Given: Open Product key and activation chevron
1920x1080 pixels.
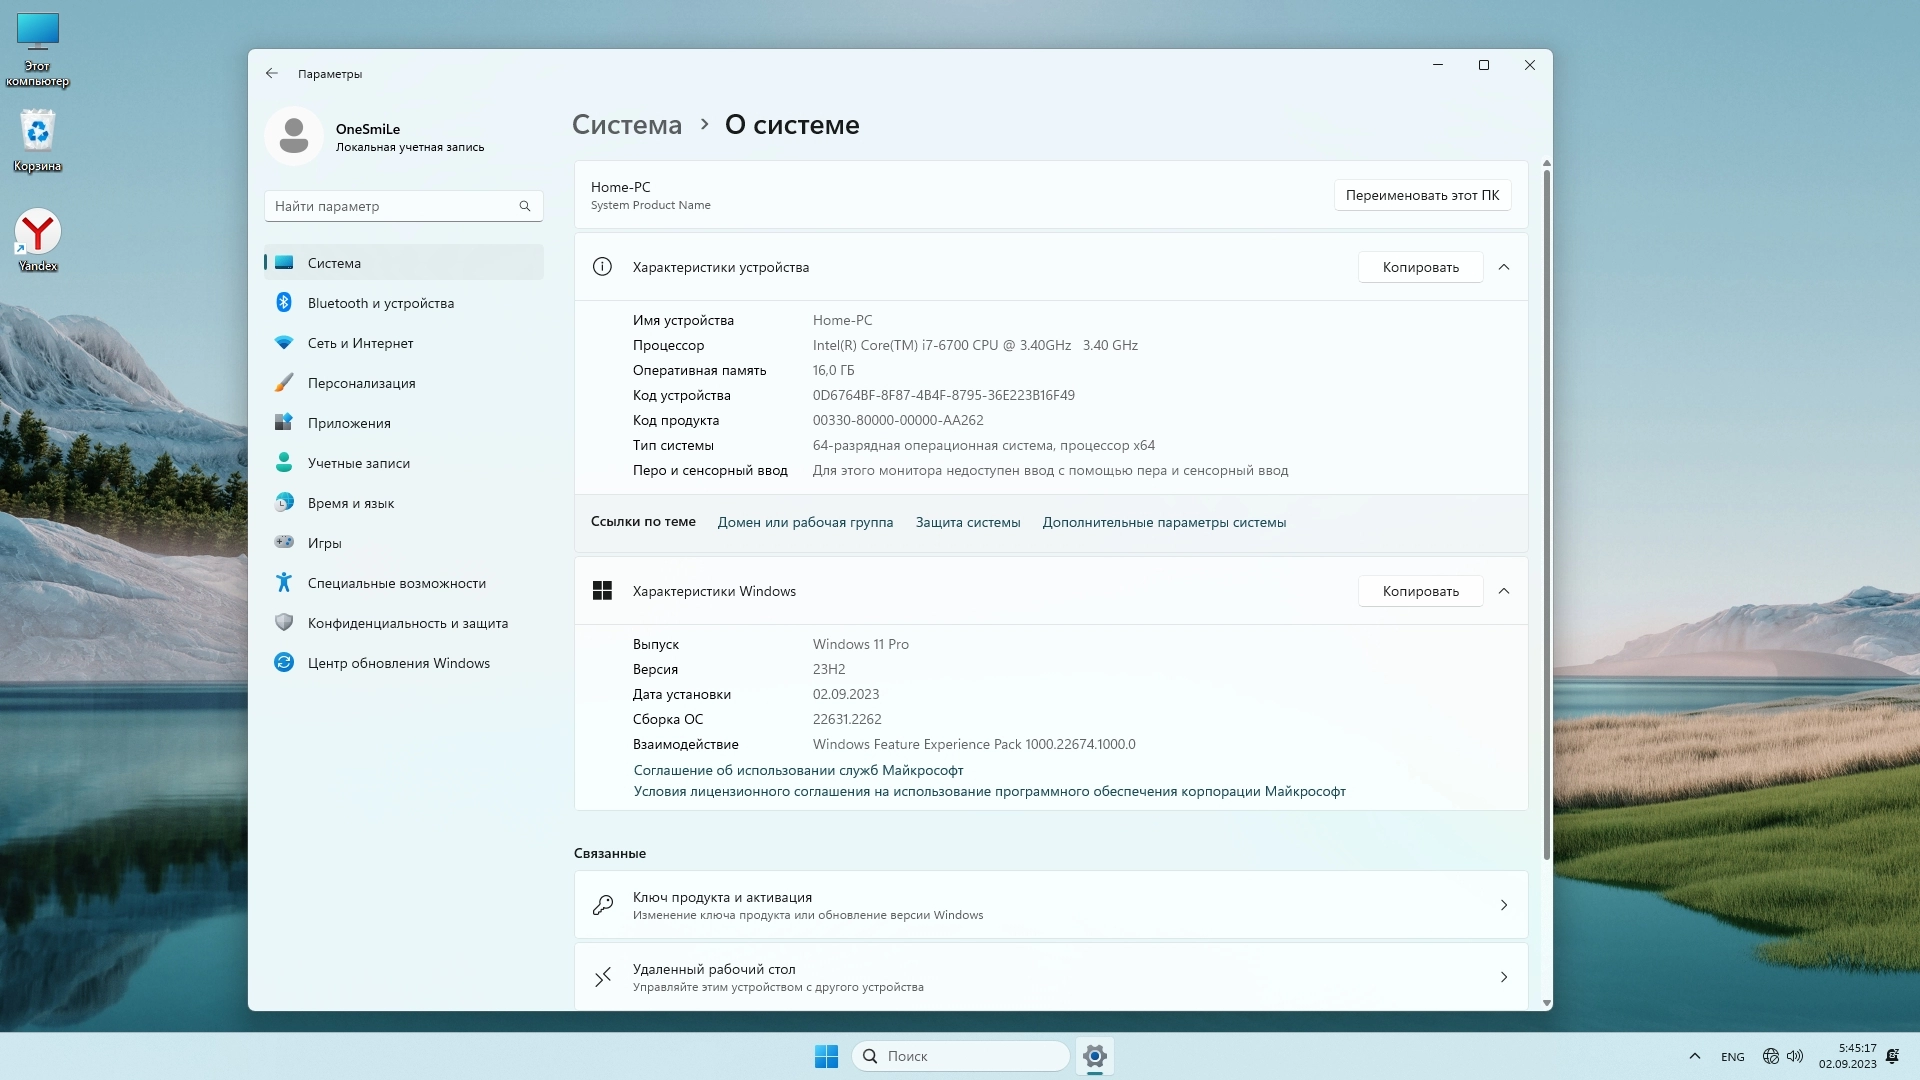Looking at the screenshot, I should click(x=1503, y=905).
